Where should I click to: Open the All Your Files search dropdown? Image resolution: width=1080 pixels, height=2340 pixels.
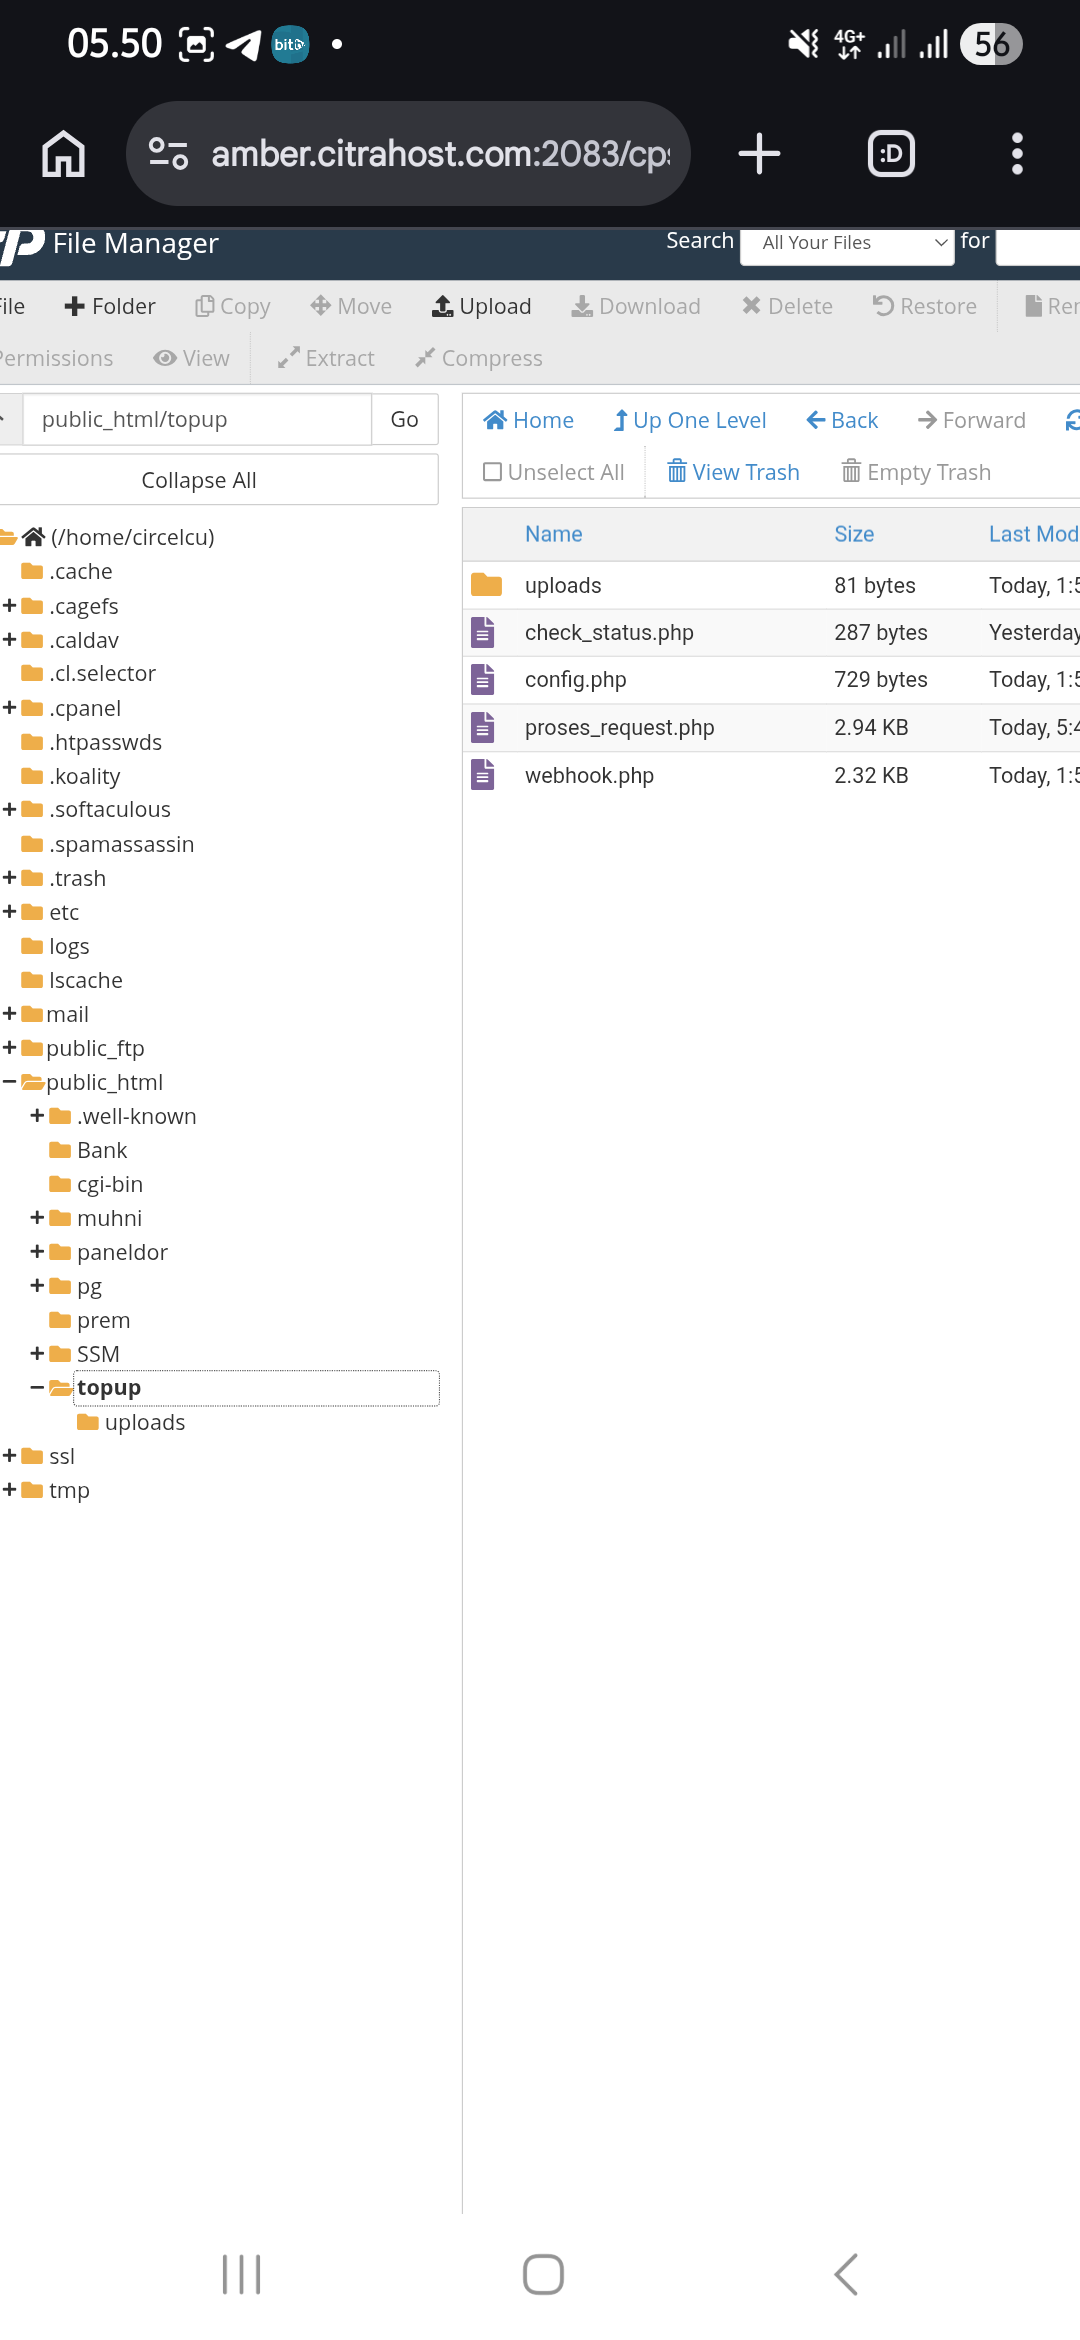click(846, 243)
